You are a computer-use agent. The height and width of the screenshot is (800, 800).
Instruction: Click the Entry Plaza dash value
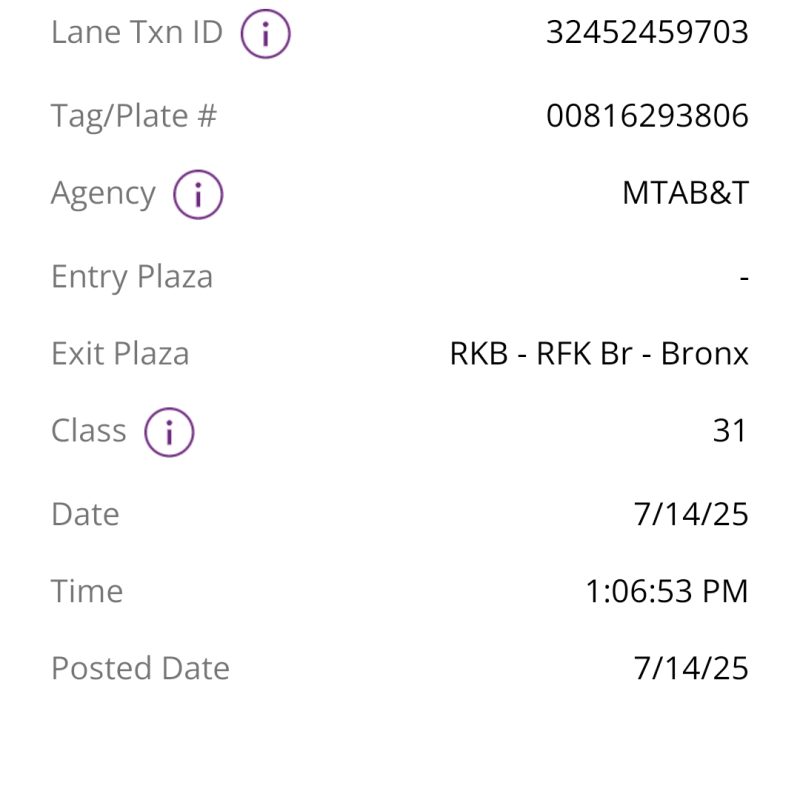(744, 277)
